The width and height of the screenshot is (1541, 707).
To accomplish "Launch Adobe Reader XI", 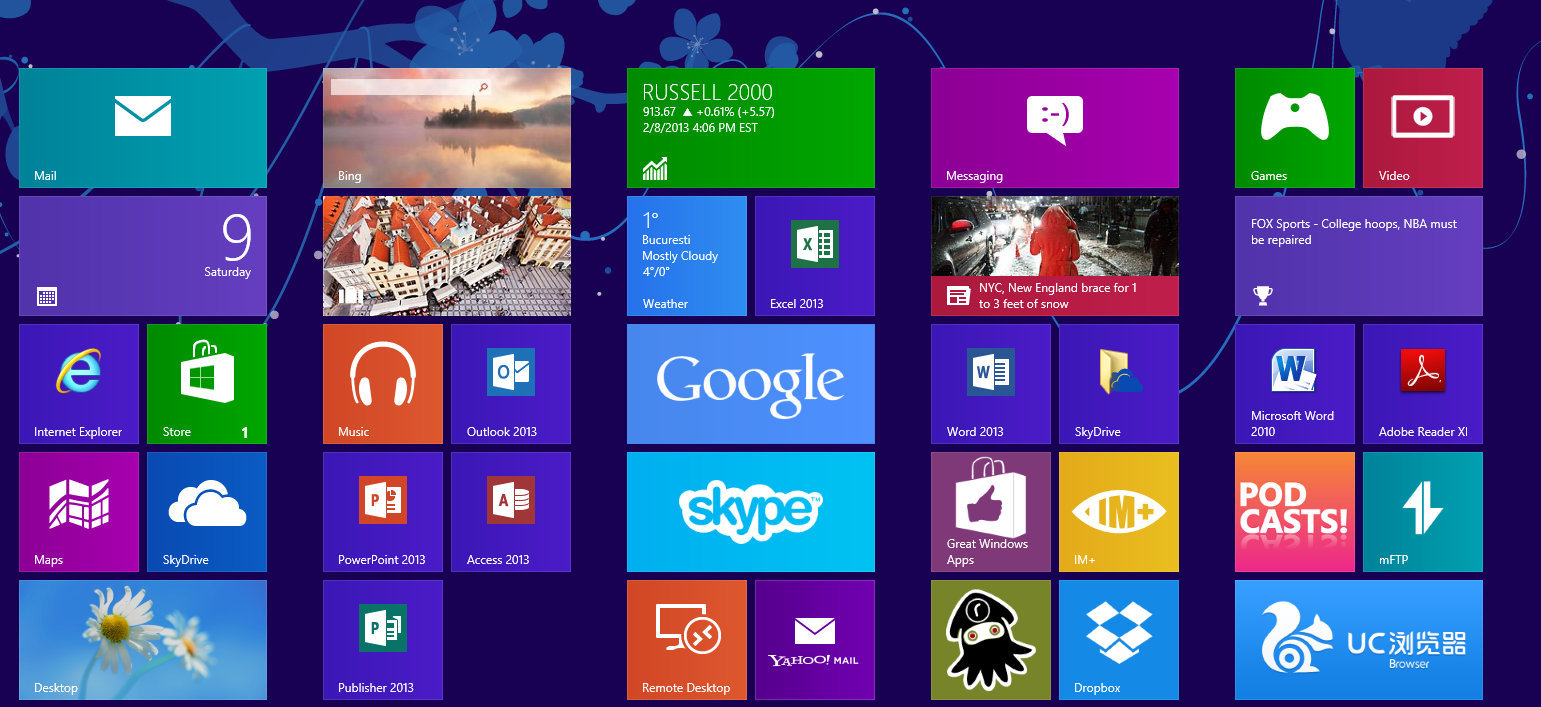I will pos(1422,383).
